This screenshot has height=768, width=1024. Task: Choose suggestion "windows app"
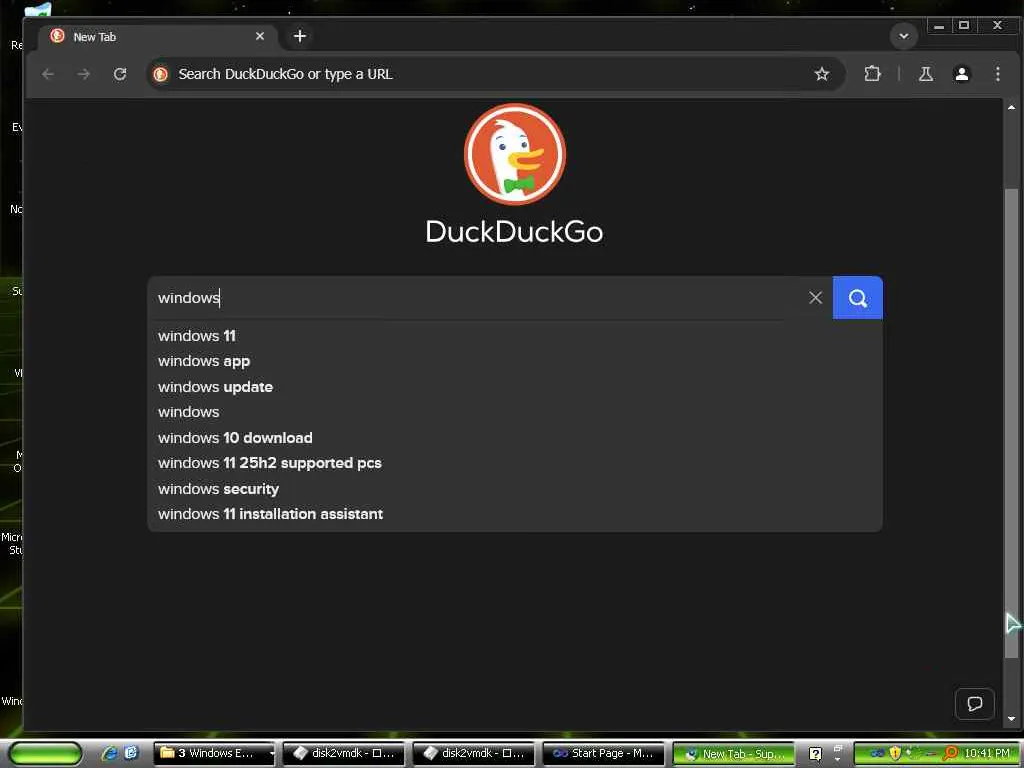[x=515, y=361]
